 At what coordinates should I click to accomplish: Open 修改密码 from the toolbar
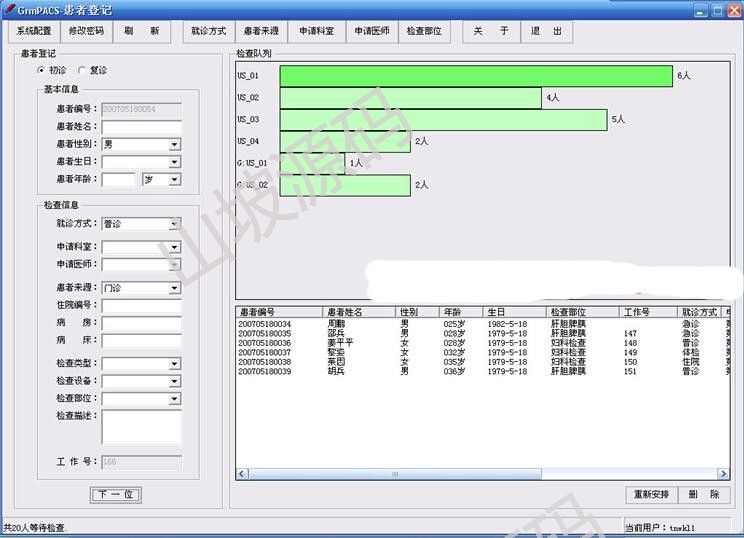[86, 31]
